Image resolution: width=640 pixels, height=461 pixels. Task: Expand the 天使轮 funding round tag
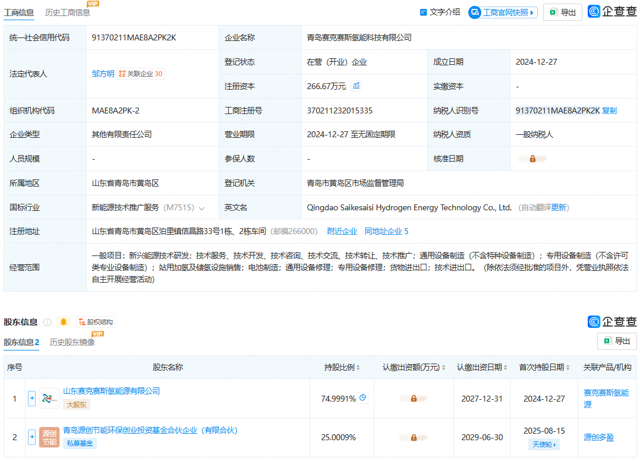click(544, 444)
